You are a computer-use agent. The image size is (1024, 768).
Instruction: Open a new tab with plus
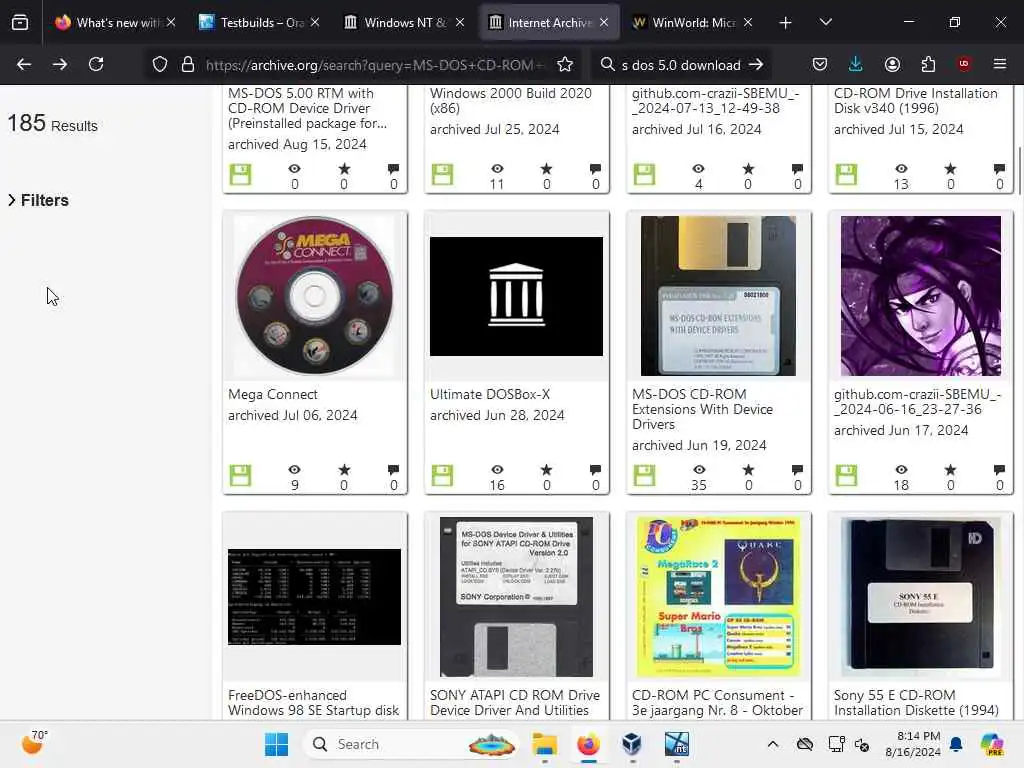pyautogui.click(x=786, y=23)
